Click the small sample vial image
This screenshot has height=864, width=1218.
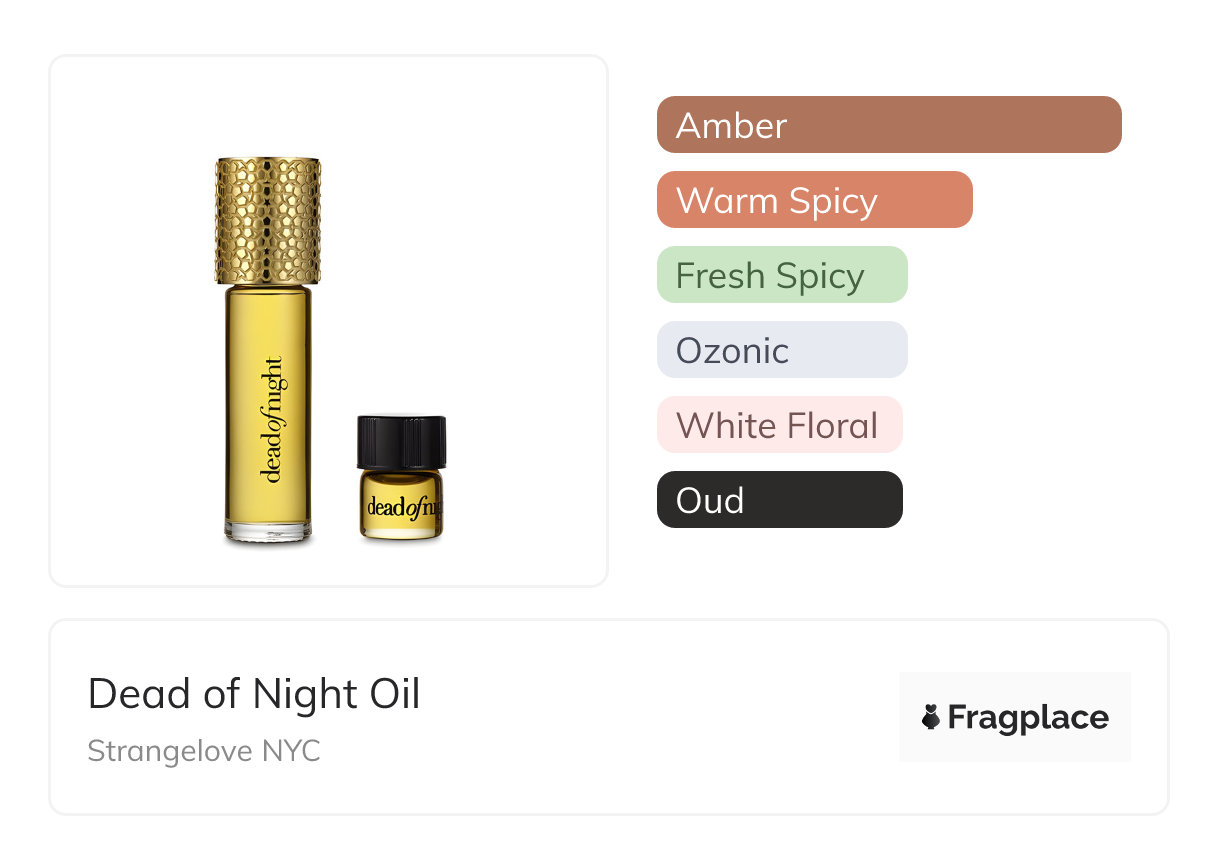(401, 478)
